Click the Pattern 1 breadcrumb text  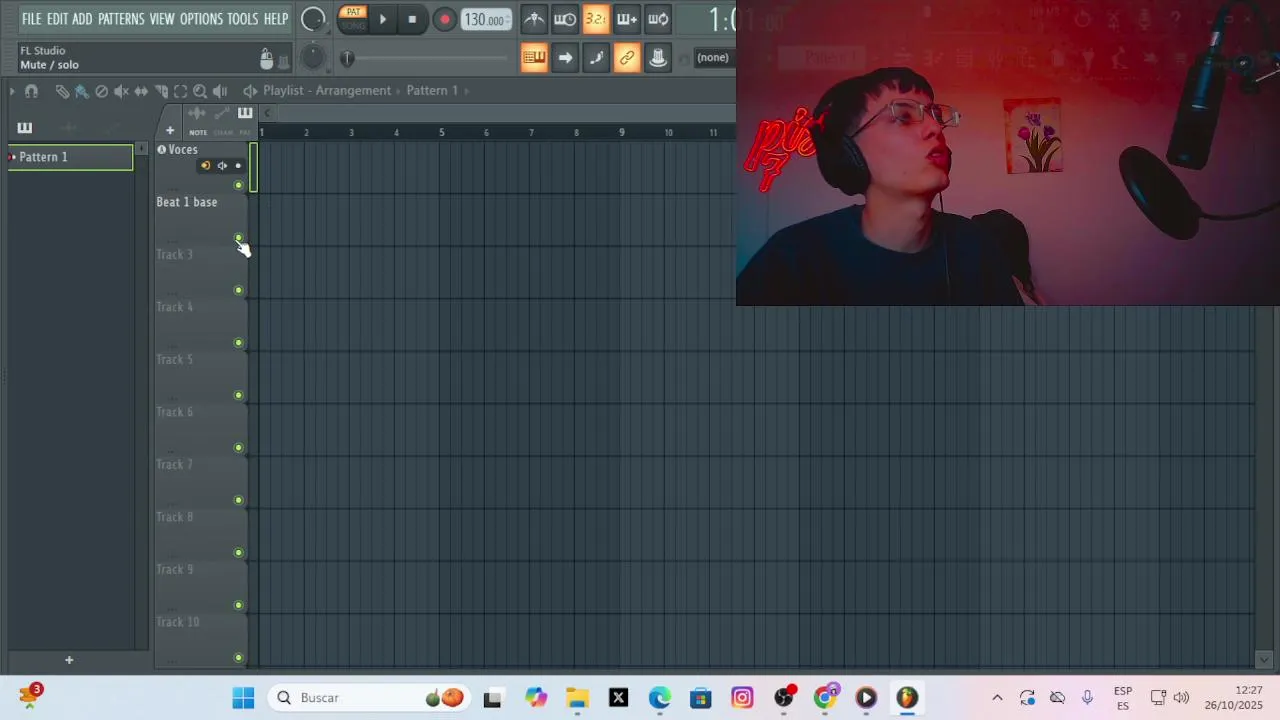[432, 90]
